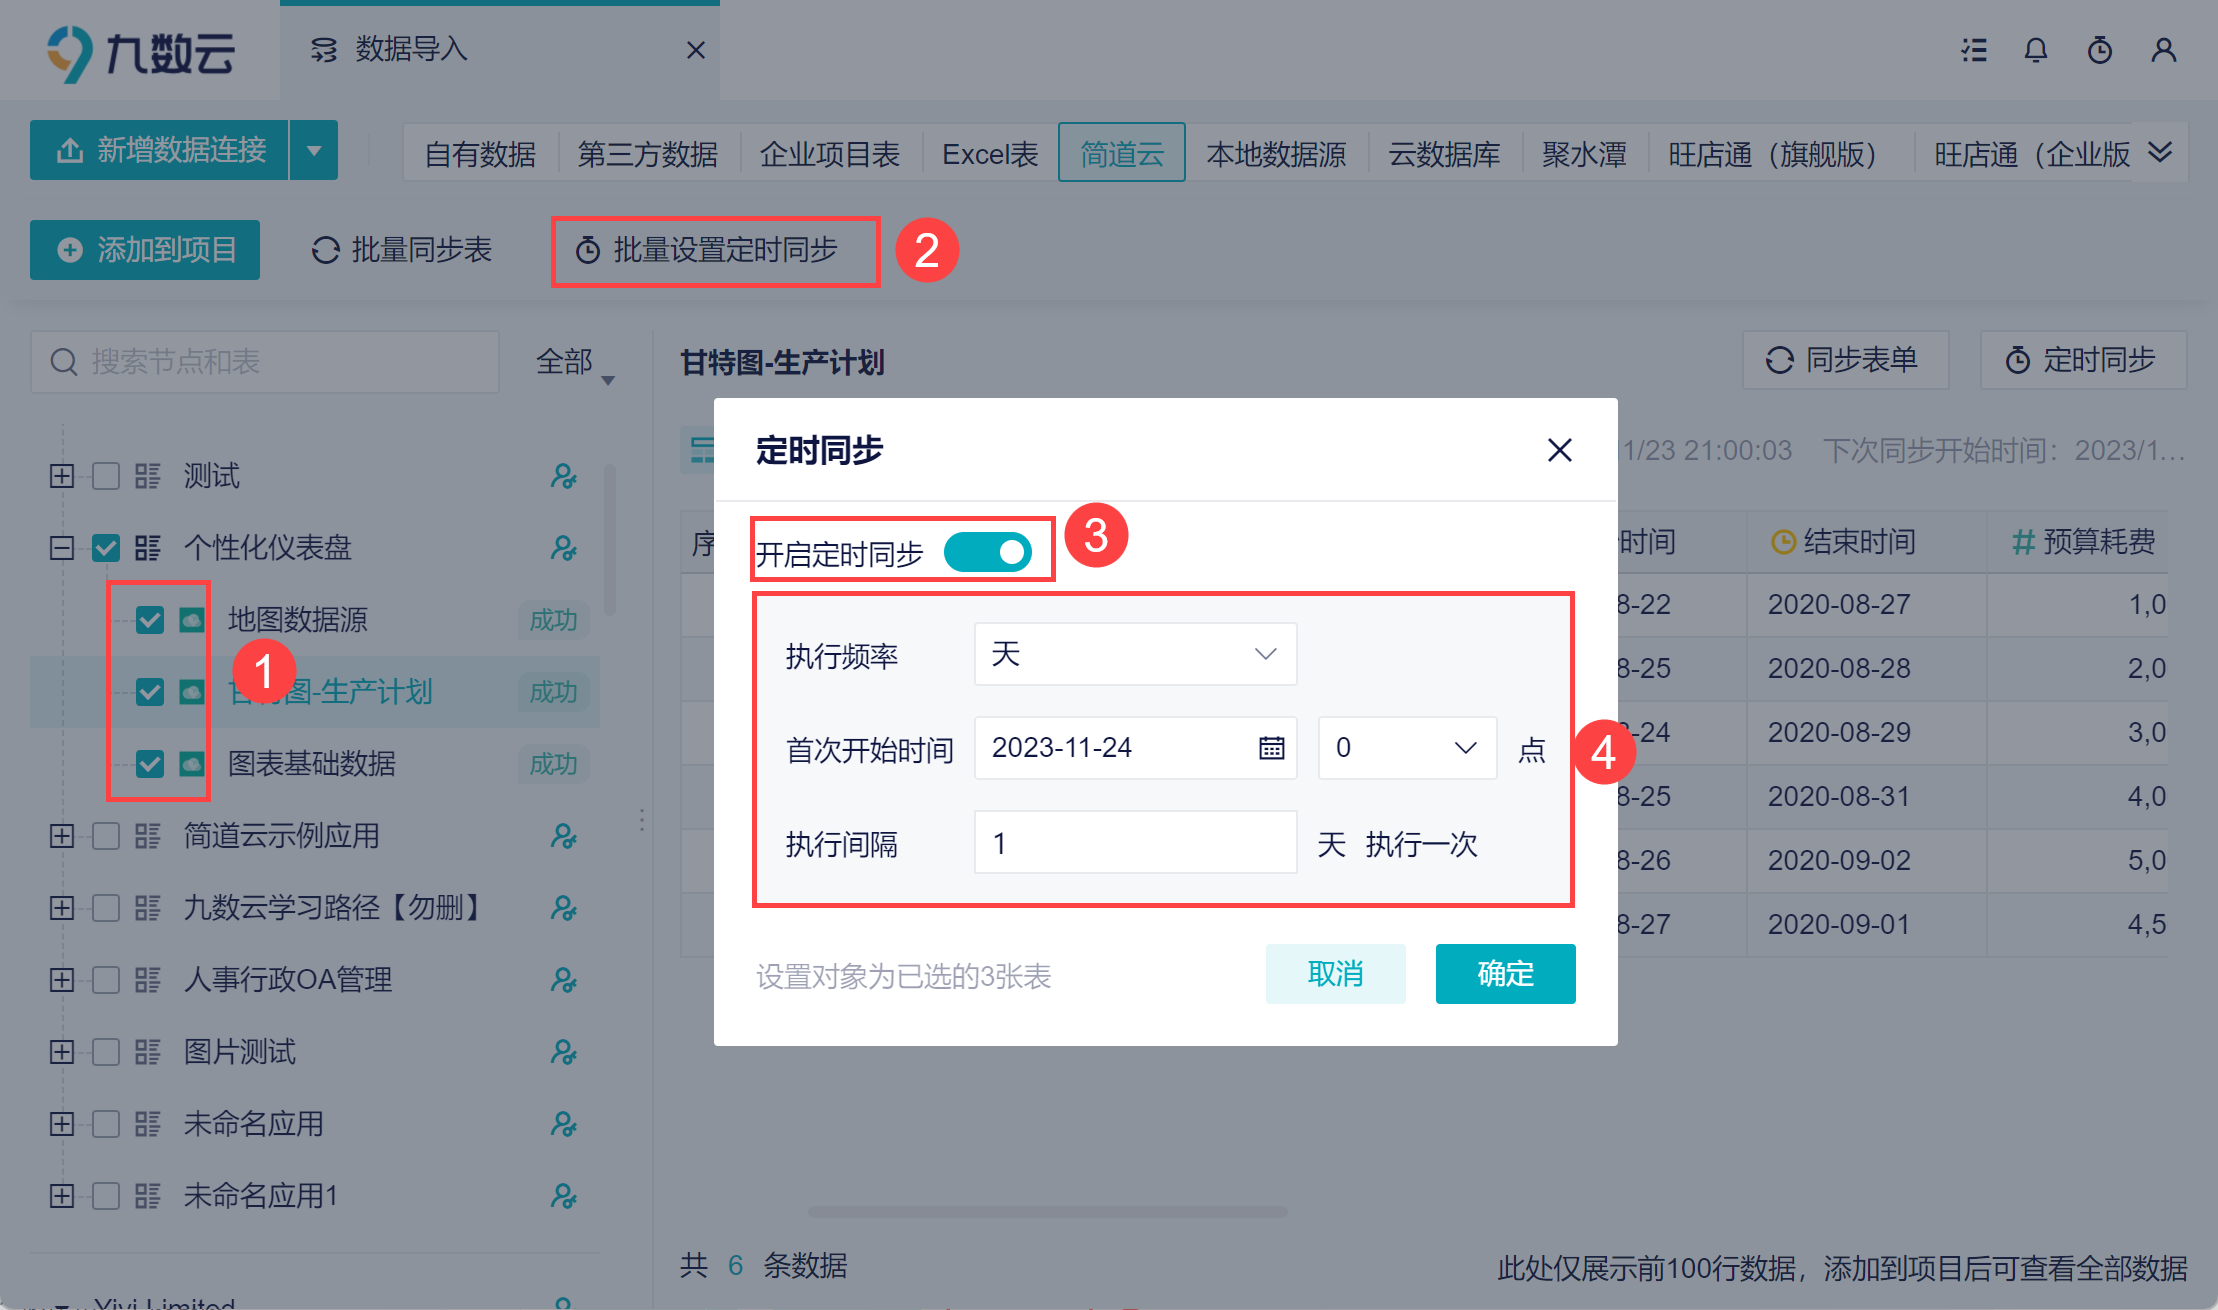Check the 简道云示例应用 checkbox
The width and height of the screenshot is (2218, 1310).
click(x=106, y=836)
